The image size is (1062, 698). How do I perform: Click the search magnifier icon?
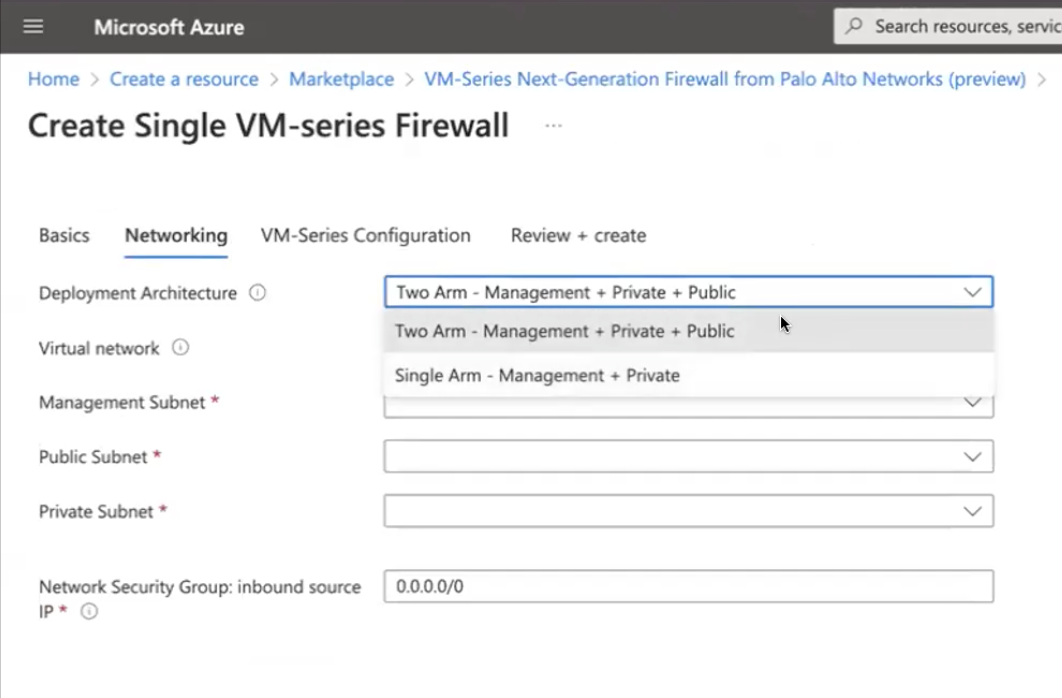click(x=854, y=27)
